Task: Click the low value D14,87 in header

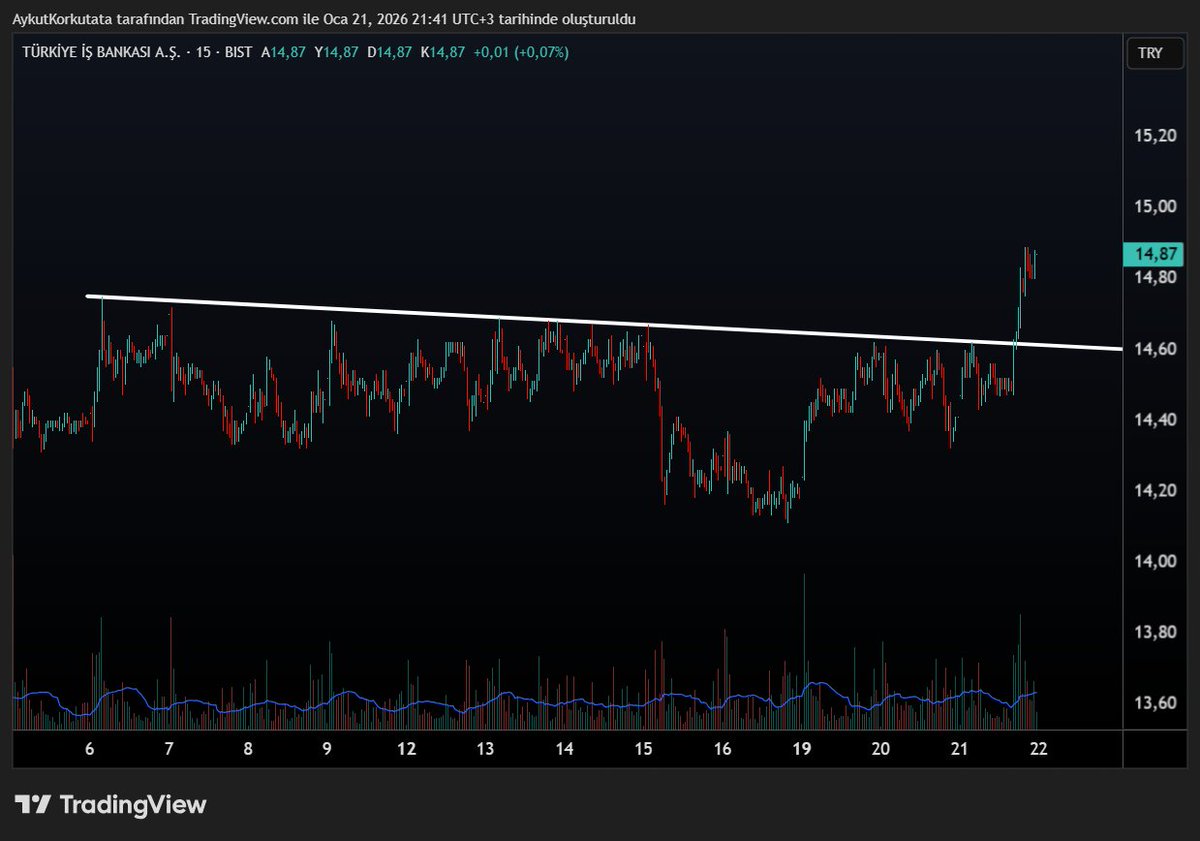Action: point(389,52)
